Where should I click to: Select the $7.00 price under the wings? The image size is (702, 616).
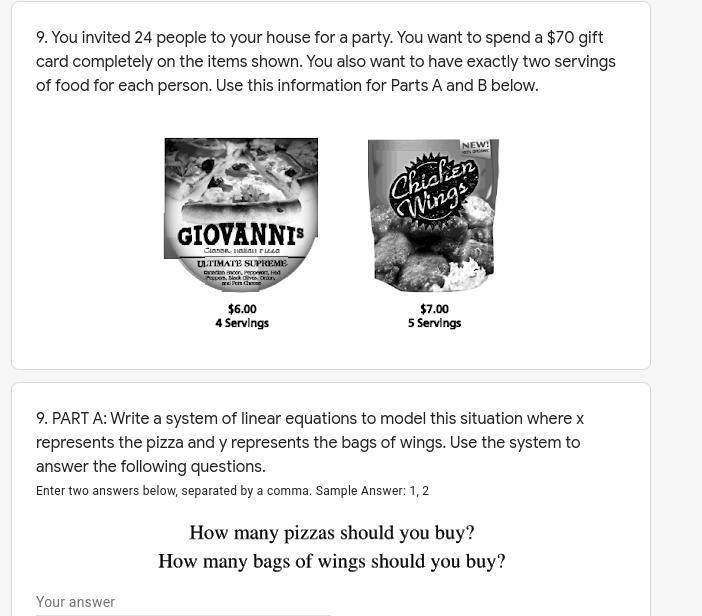(x=434, y=309)
